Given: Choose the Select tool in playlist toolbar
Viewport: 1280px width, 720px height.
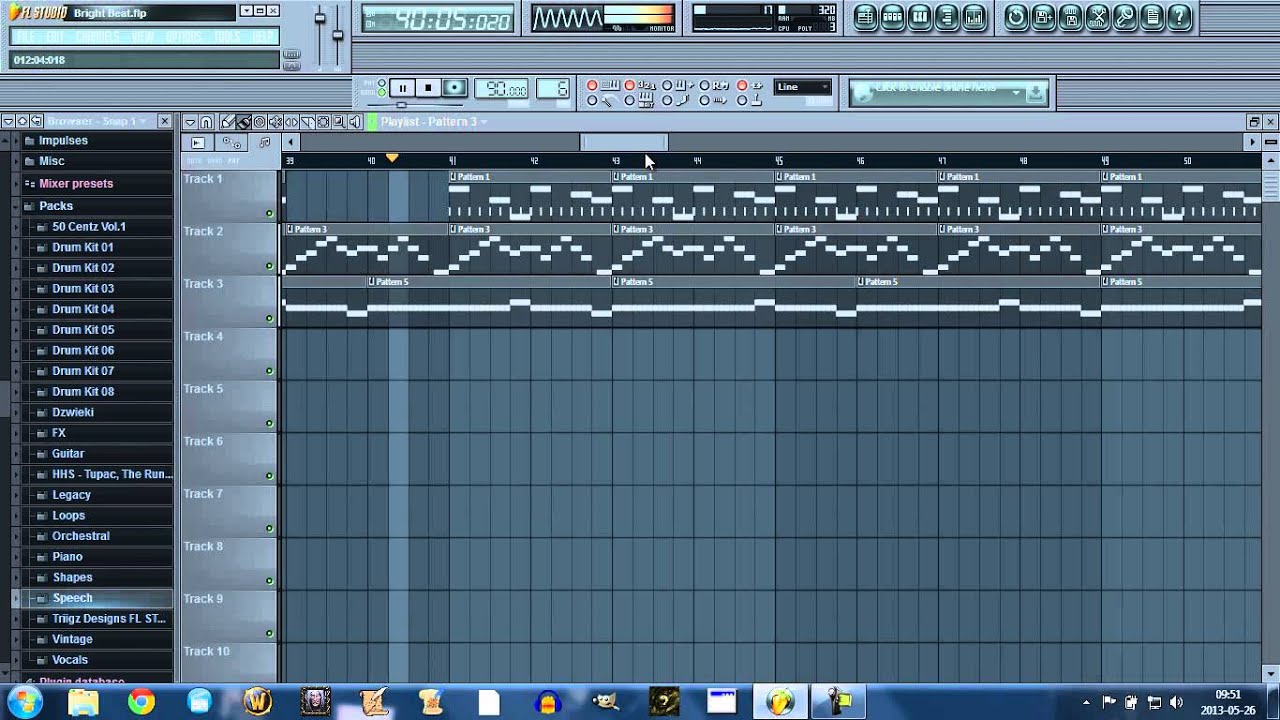Looking at the screenshot, I should pos(324,122).
